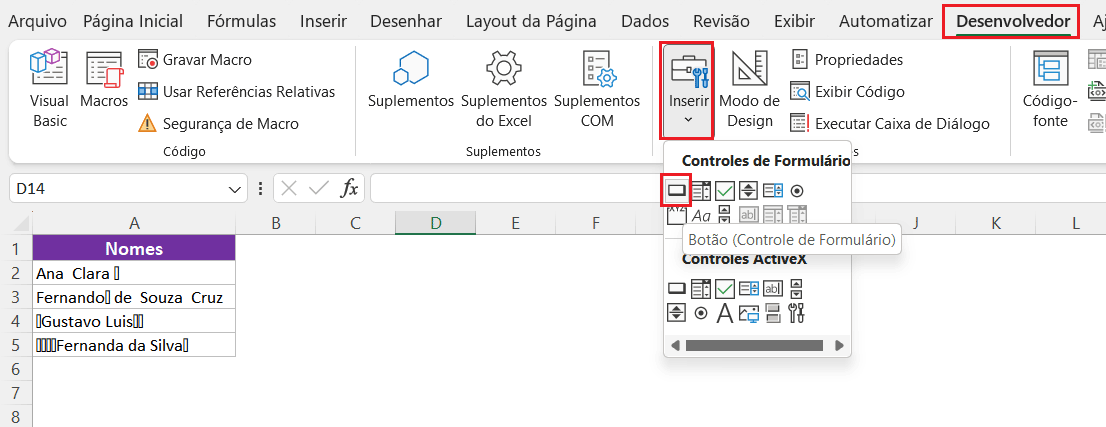This screenshot has width=1106, height=427.
Task: Open Segurança de Macro settings
Action: [217, 124]
